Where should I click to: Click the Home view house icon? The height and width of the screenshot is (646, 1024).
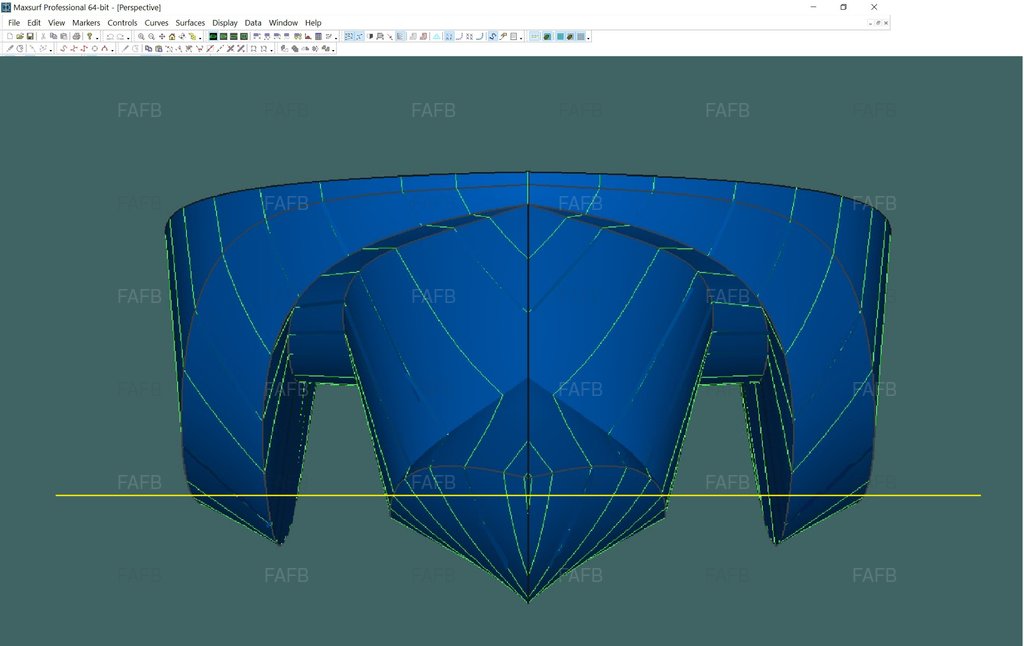(x=172, y=36)
